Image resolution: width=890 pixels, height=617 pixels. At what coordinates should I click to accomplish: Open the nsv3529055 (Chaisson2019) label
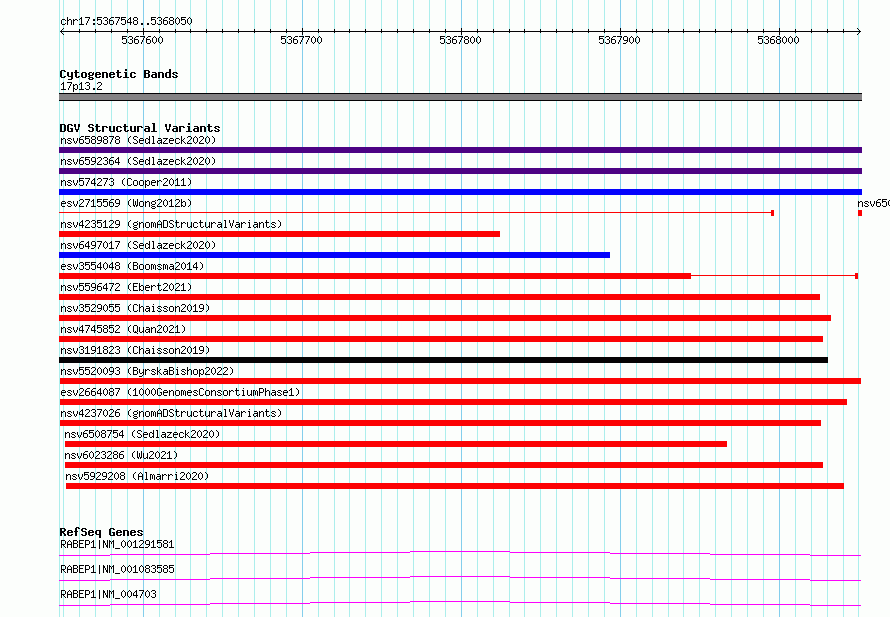[x=135, y=308]
